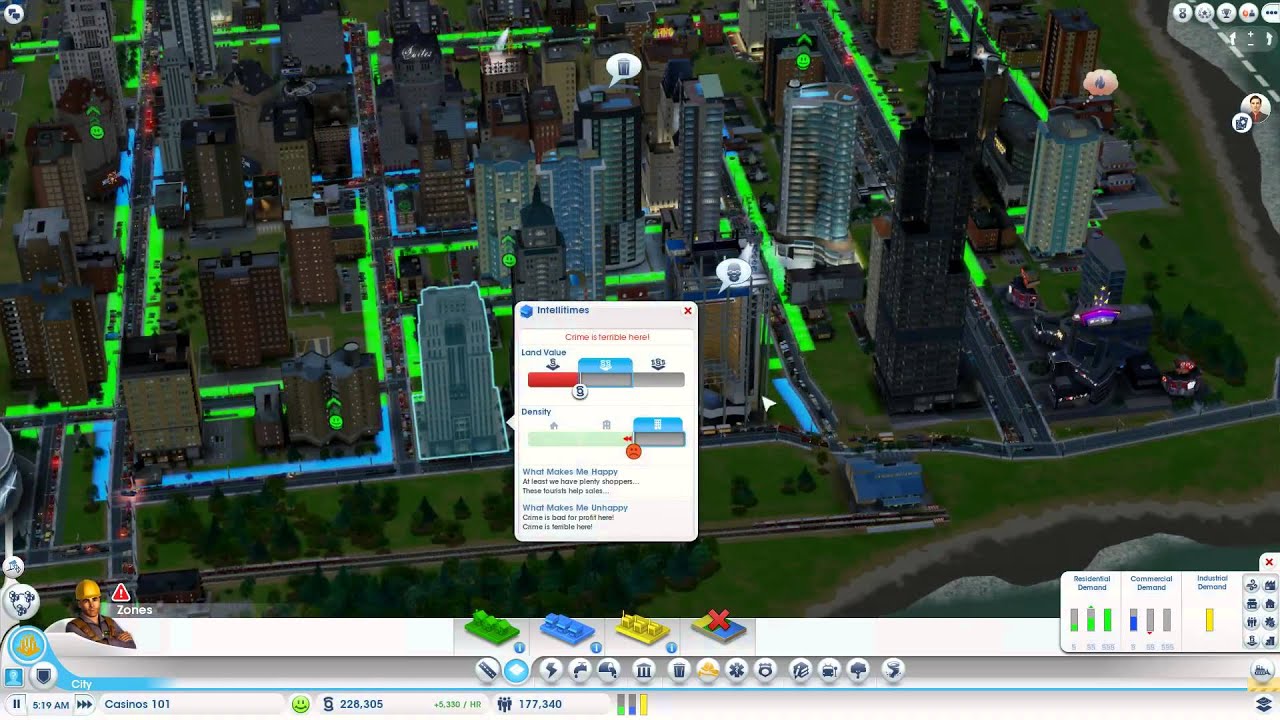The height and width of the screenshot is (720, 1280).
Task: Click the RCI demand bars in status bar
Action: point(632,704)
